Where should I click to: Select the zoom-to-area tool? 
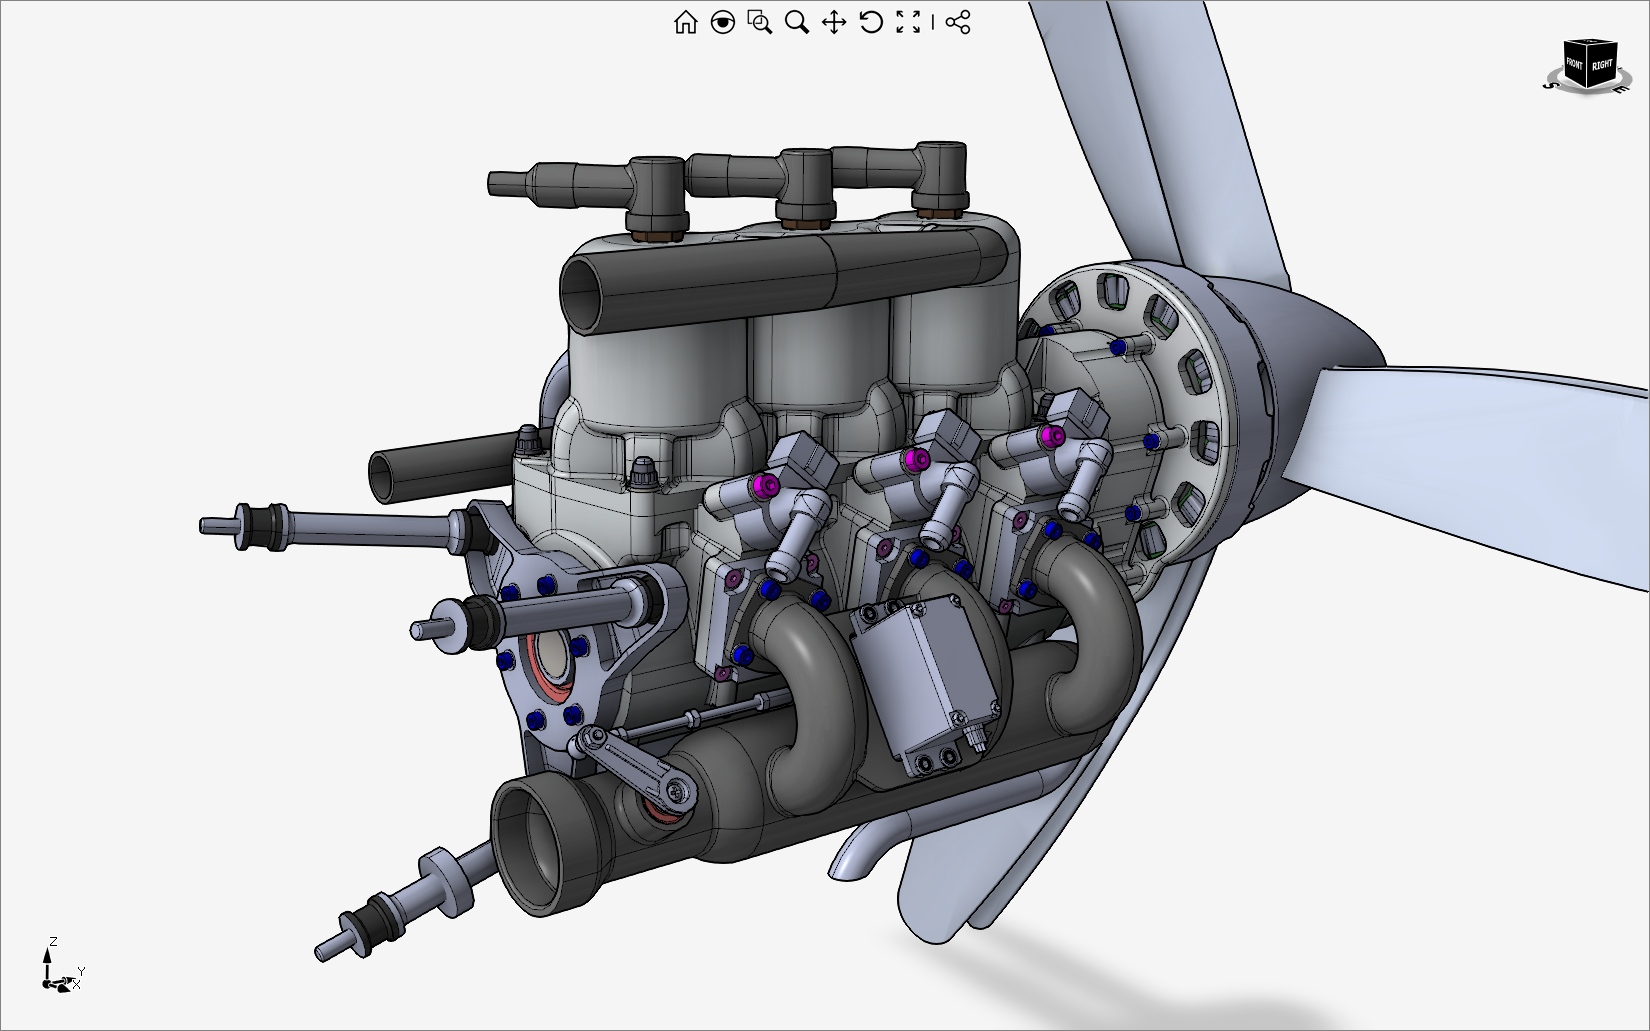click(x=759, y=22)
